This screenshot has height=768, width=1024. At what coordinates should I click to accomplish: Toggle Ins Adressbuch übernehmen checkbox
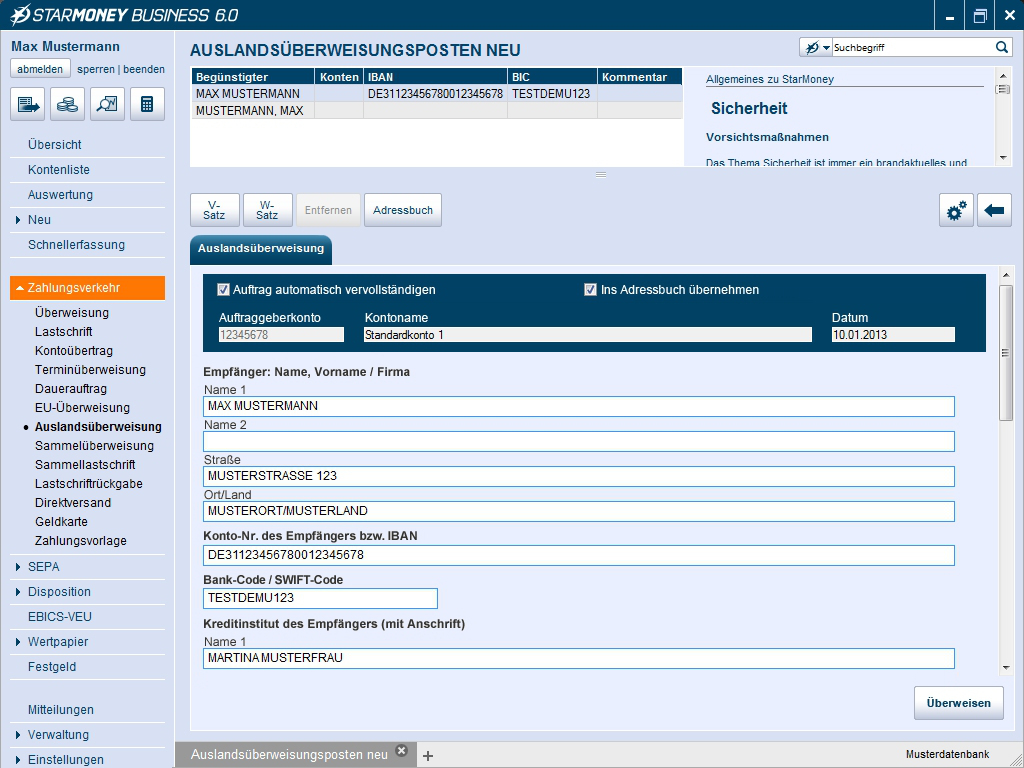[x=590, y=289]
